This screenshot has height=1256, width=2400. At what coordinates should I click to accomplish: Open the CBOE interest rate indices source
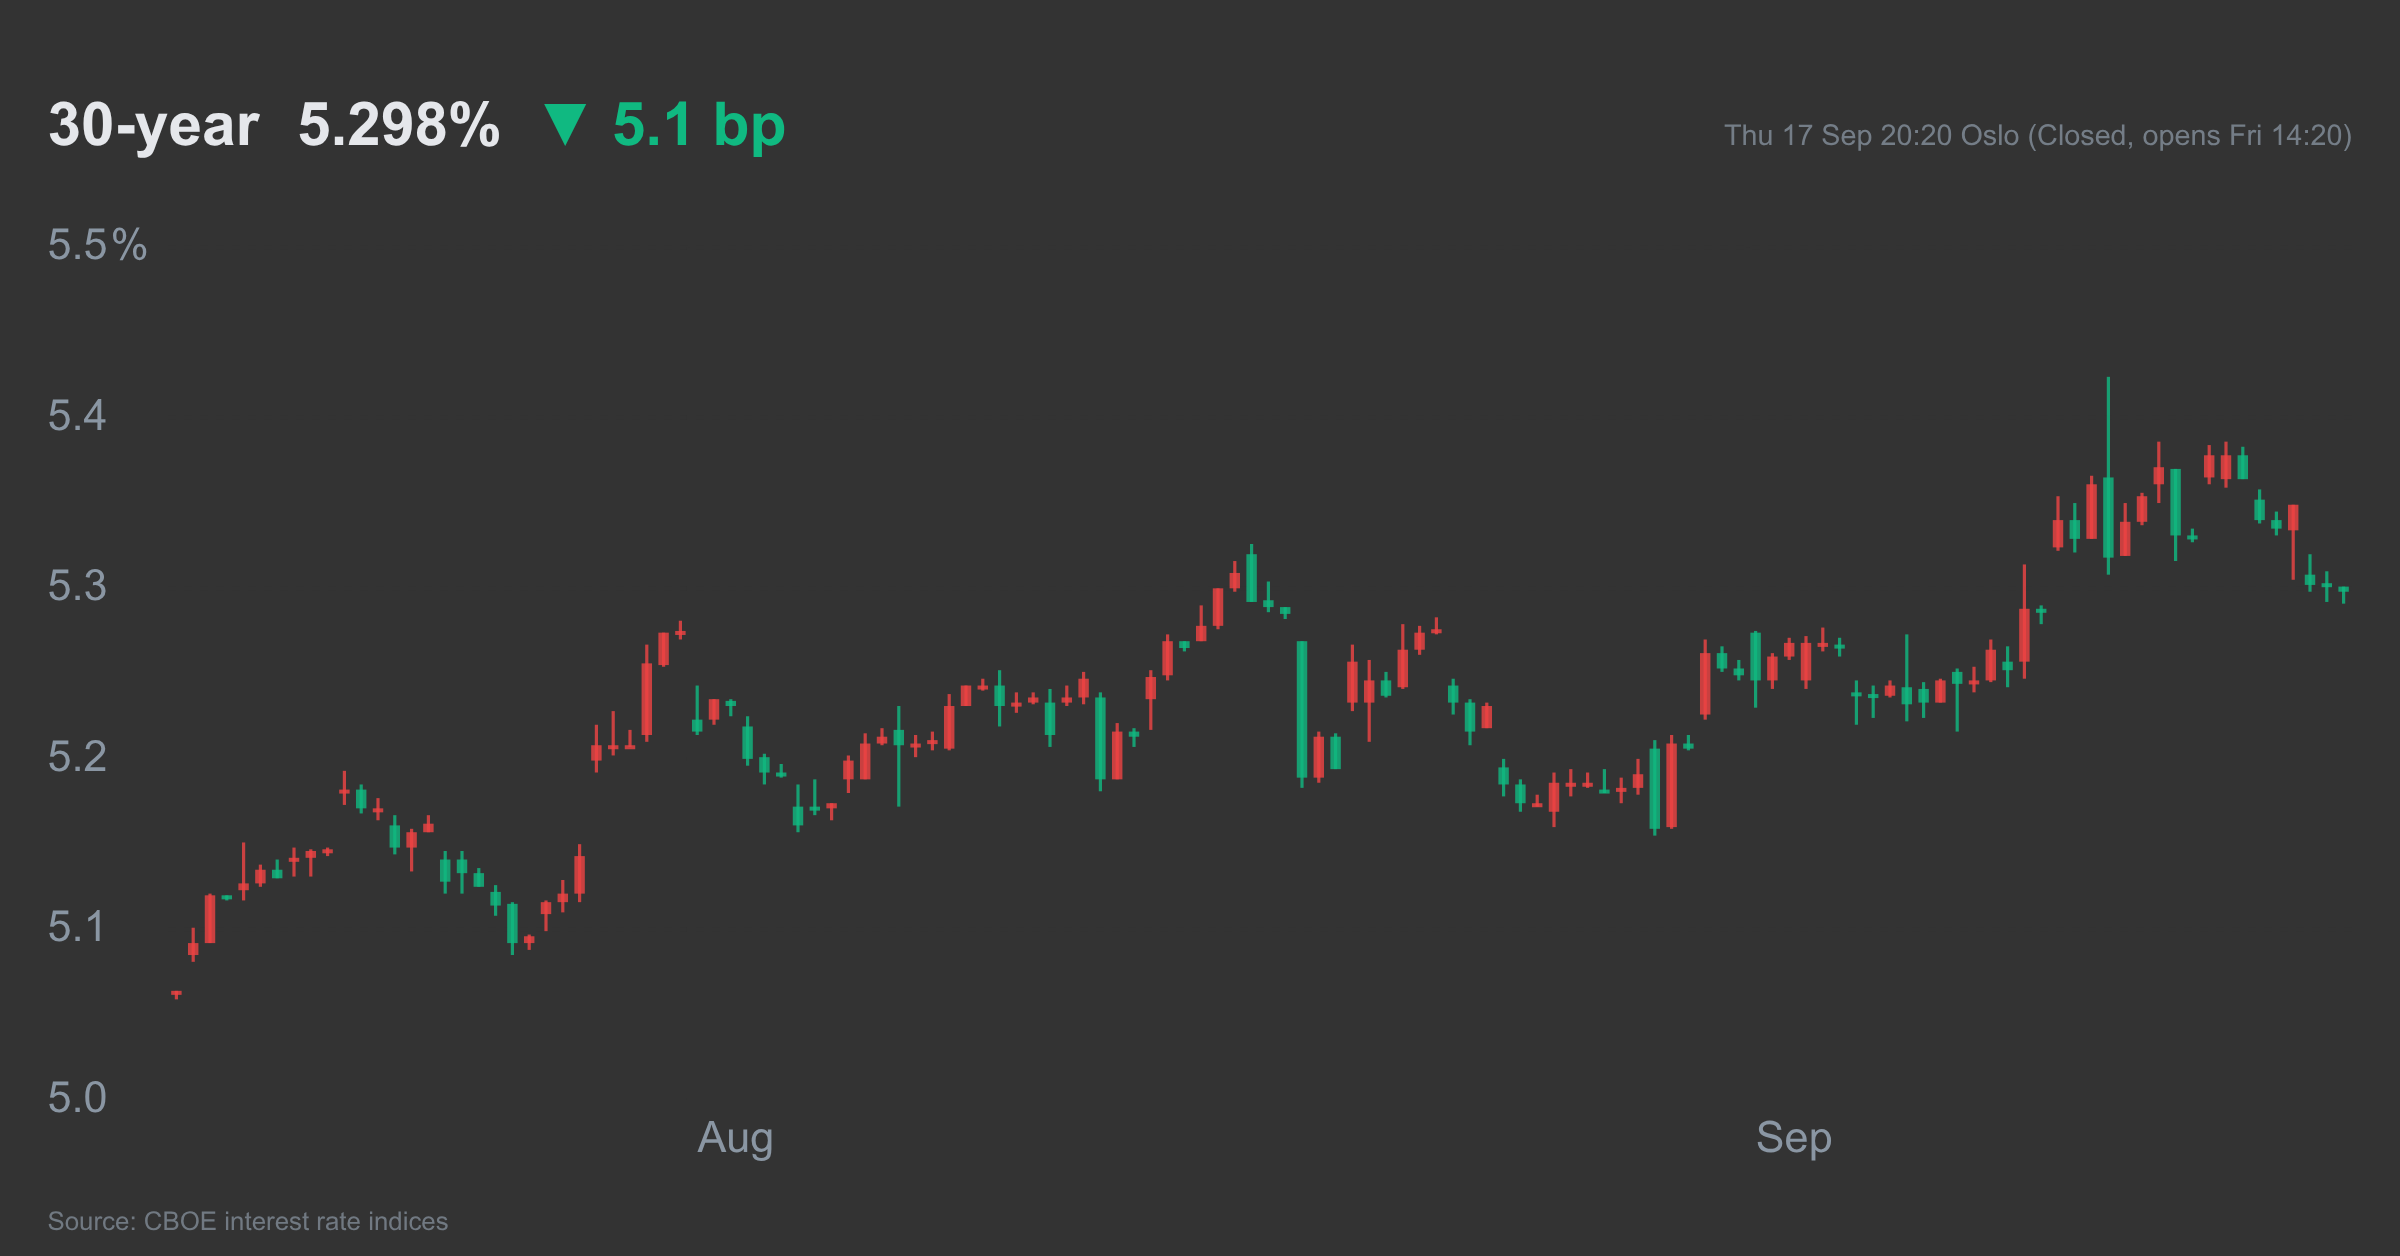pyautogui.click(x=248, y=1221)
